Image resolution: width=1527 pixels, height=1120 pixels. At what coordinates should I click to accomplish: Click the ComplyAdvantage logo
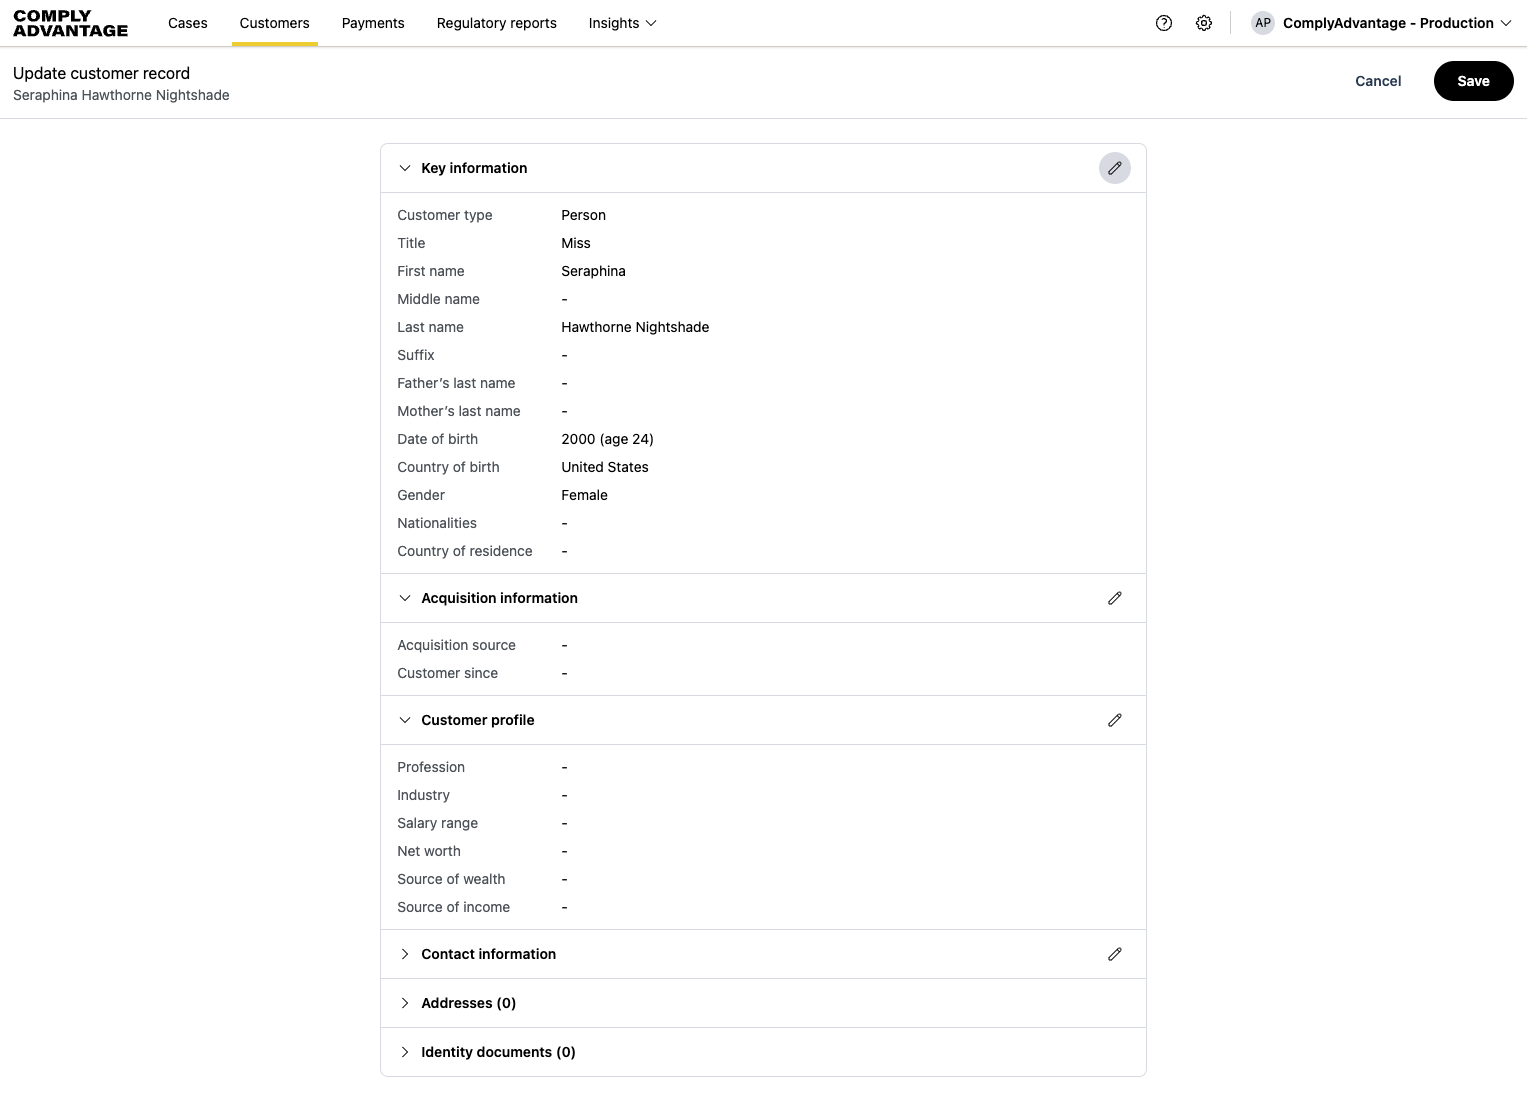pos(71,23)
